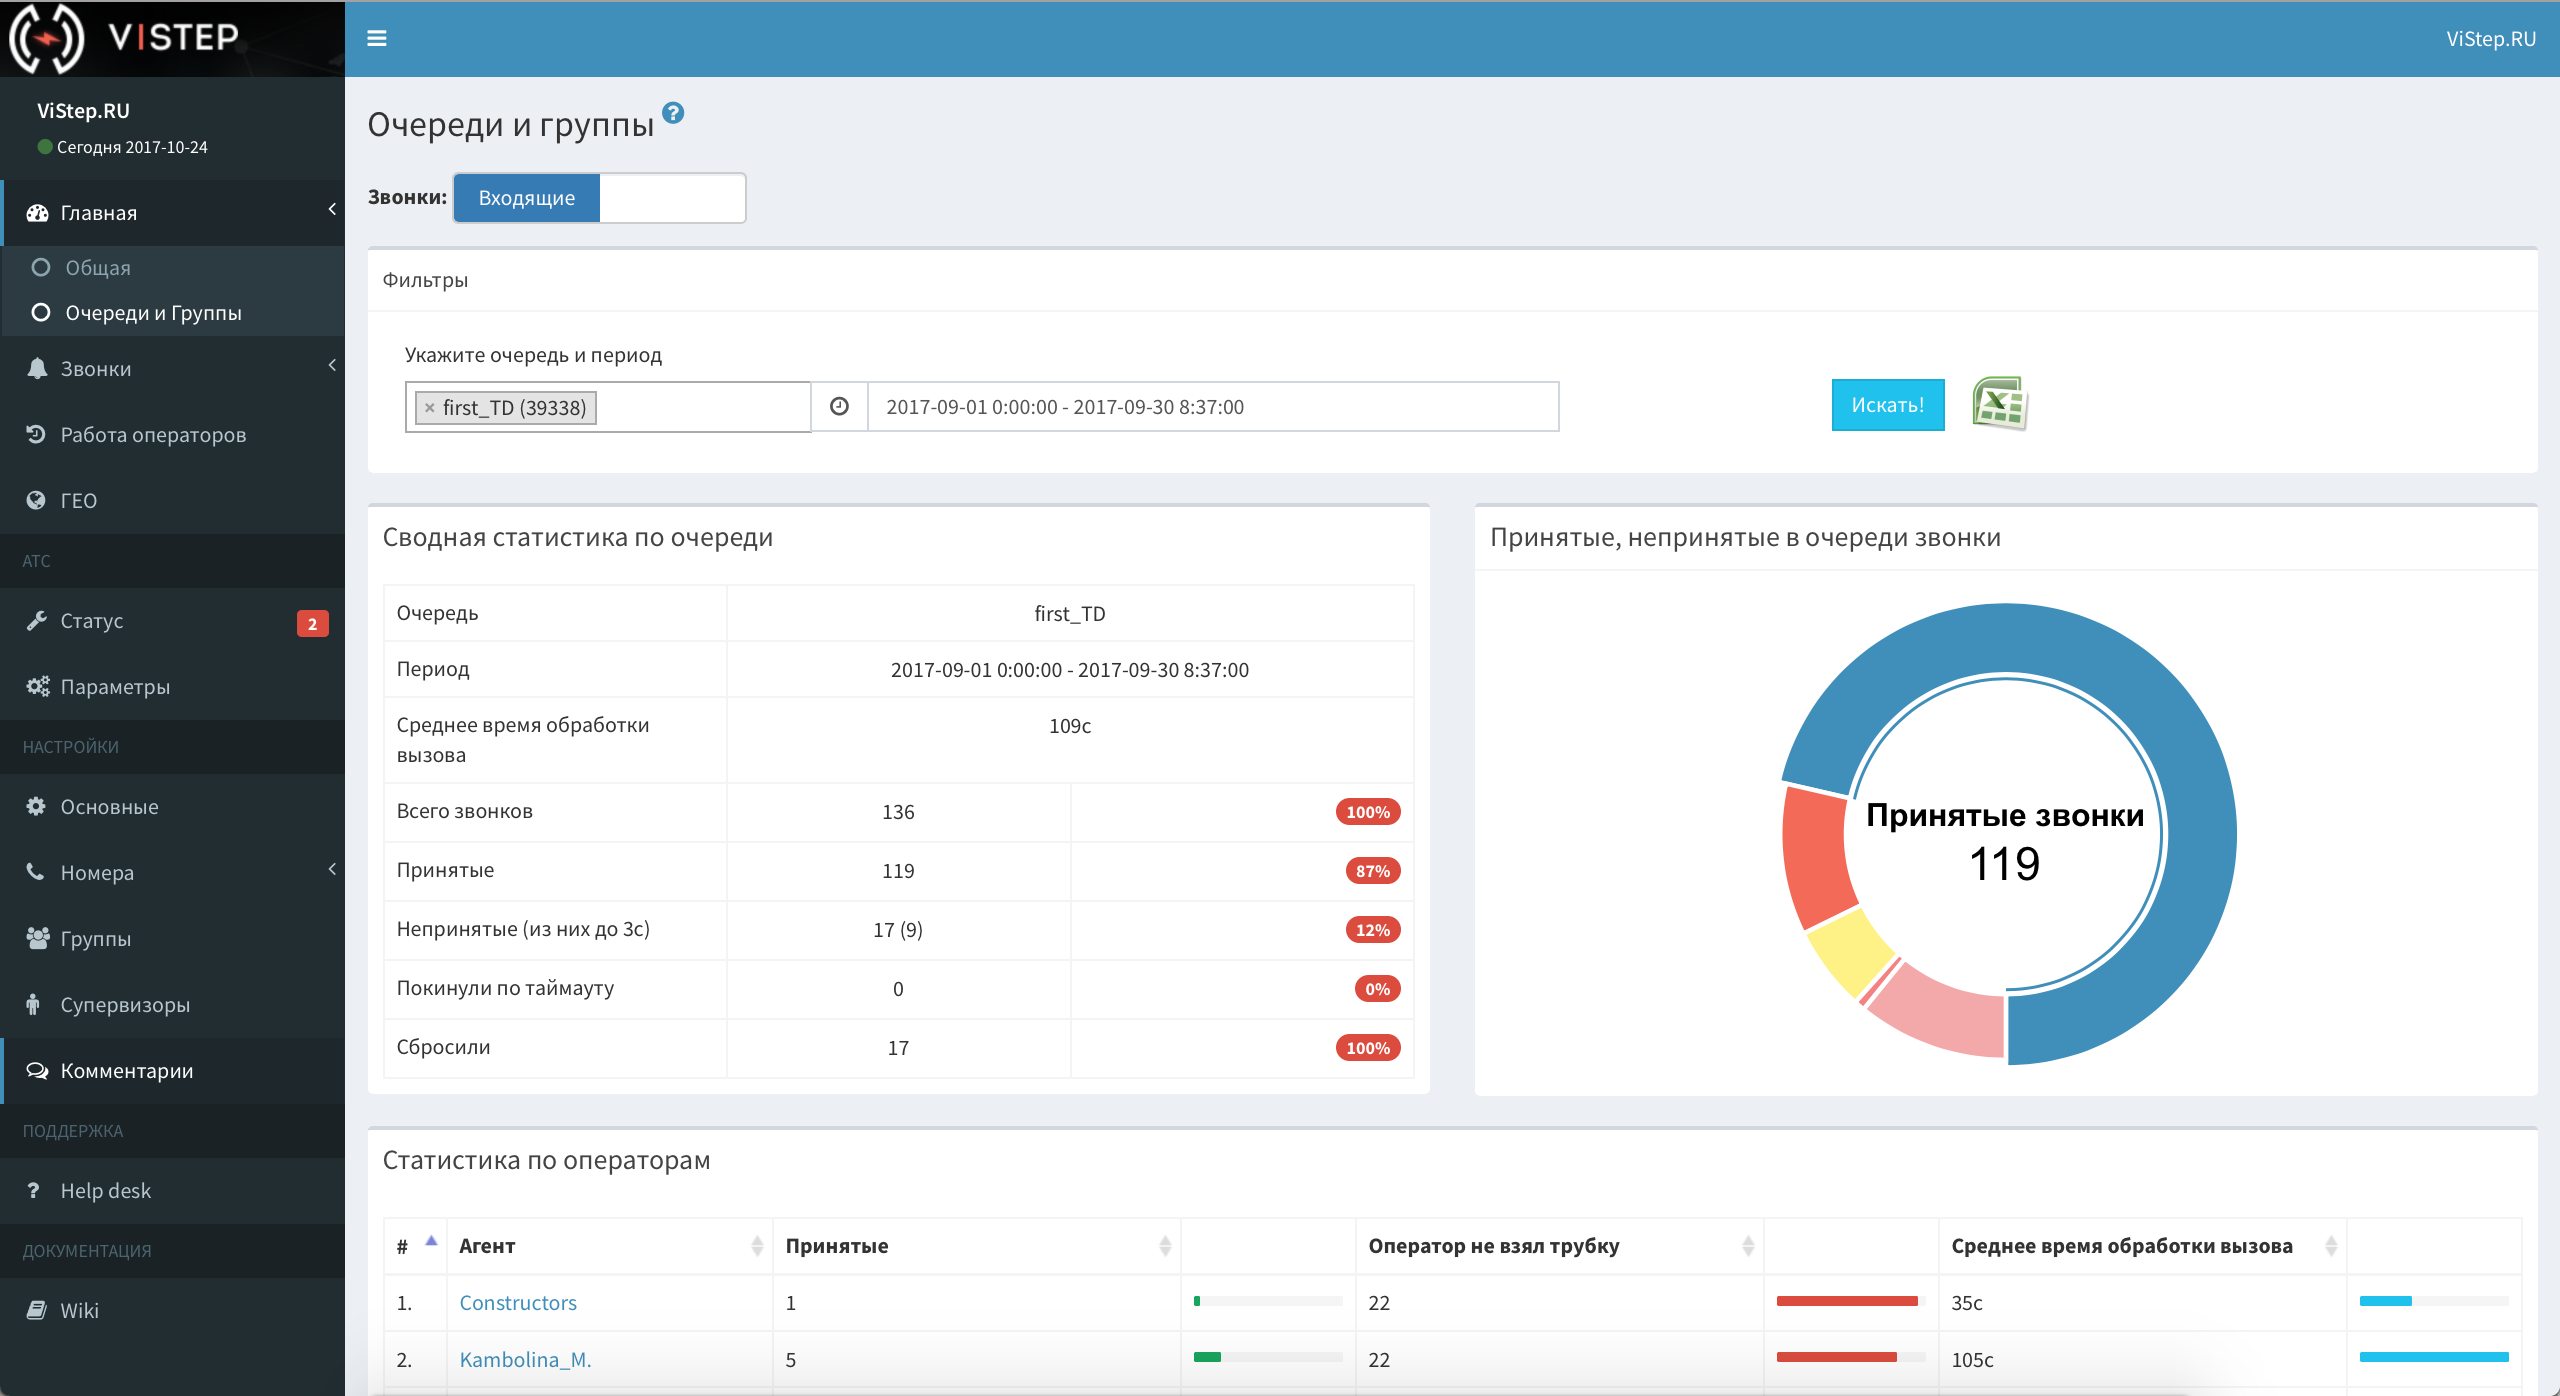The width and height of the screenshot is (2560, 1396).
Task: Click the Супервизоры person icon
Action: (x=33, y=1005)
